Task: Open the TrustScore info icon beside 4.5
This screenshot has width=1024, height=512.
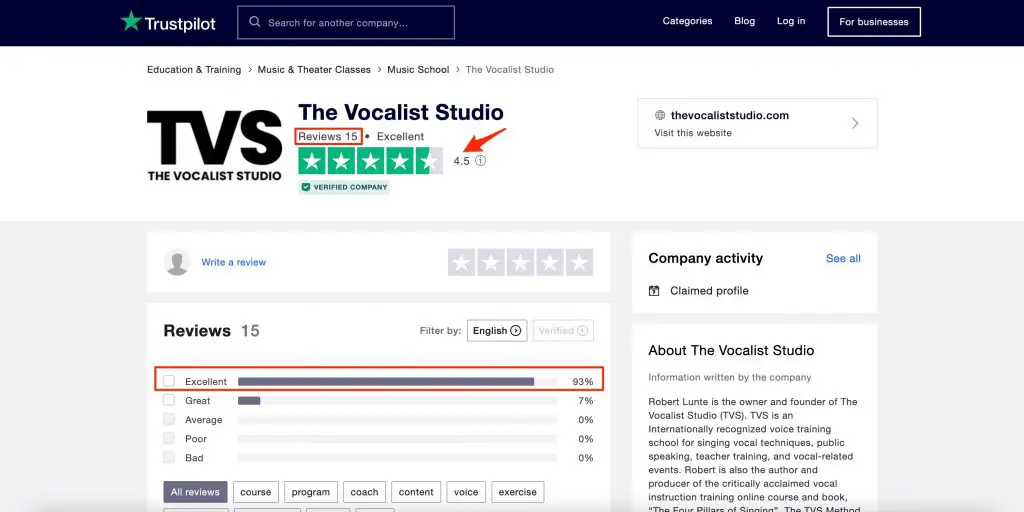Action: [481, 161]
